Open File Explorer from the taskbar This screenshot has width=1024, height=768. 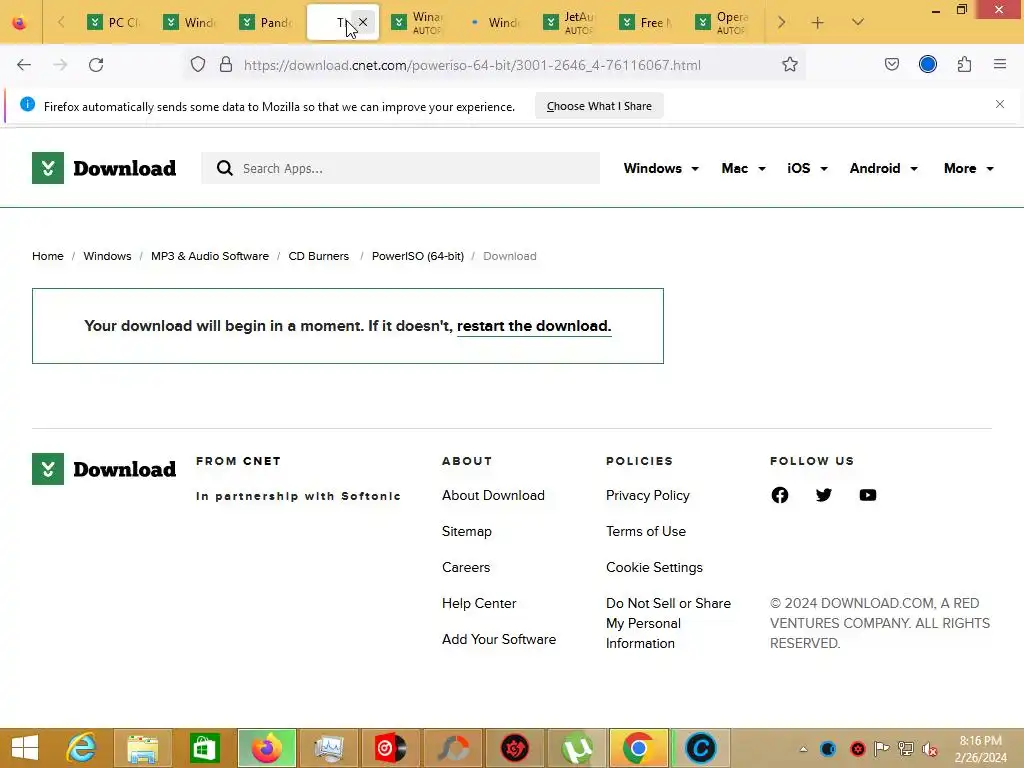click(143, 748)
